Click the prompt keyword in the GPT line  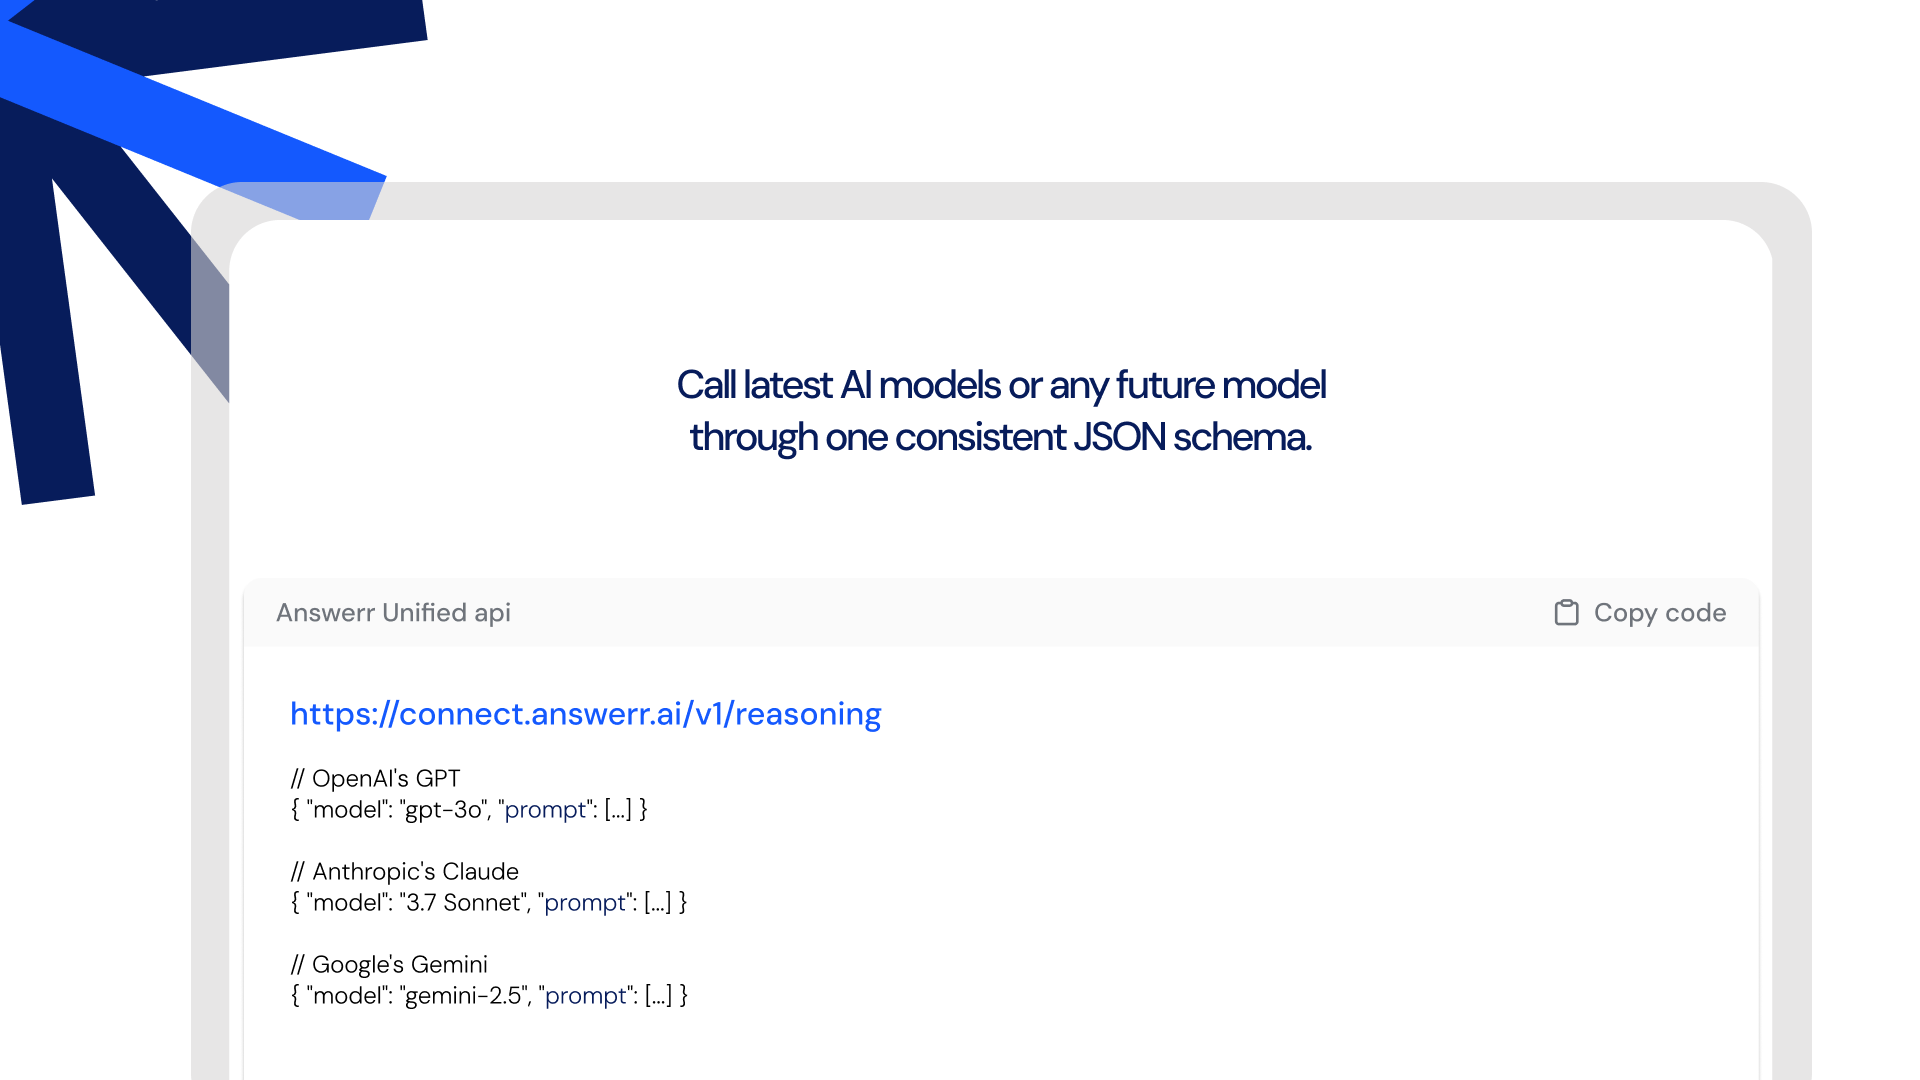[545, 810]
